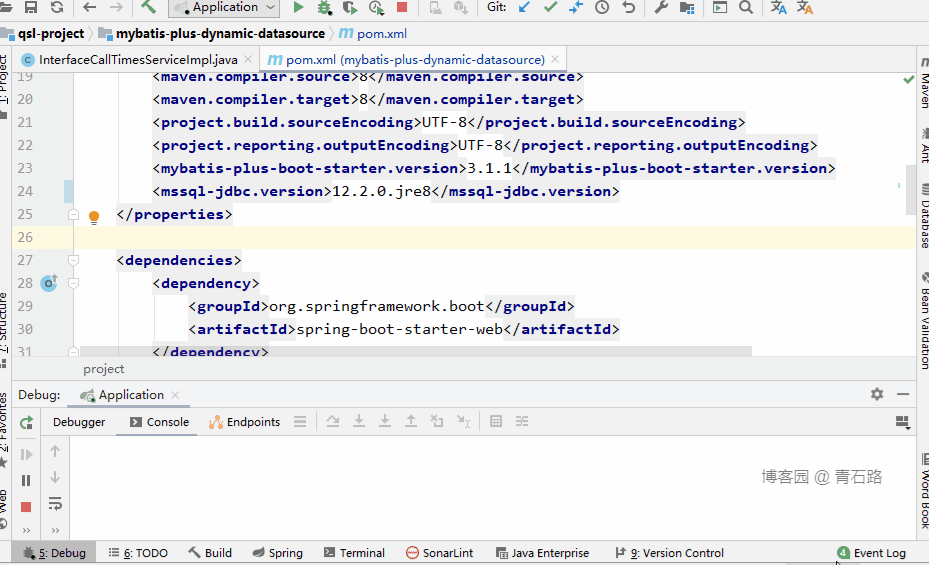The image size is (929, 565).
Task: Click the Synchronize refresh icon
Action: (x=57, y=7)
